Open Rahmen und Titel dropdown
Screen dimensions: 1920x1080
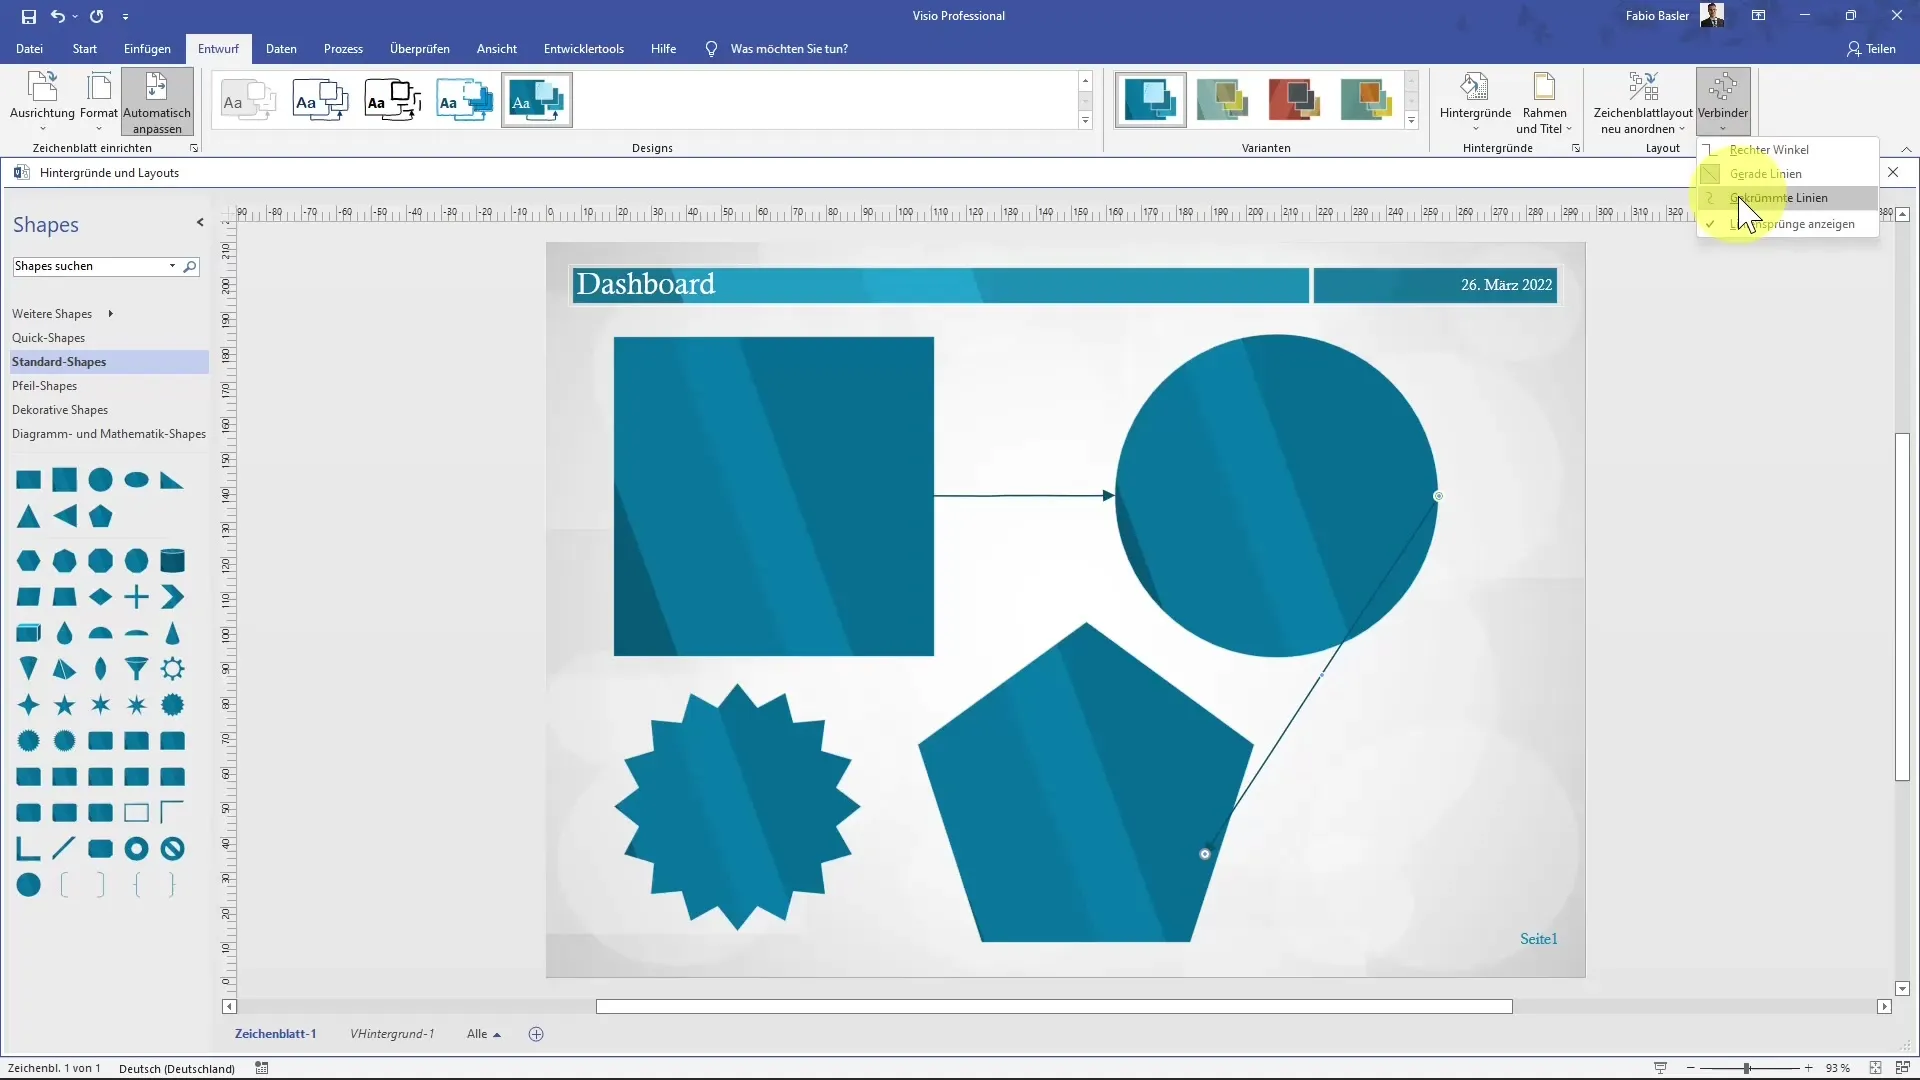pos(1544,101)
